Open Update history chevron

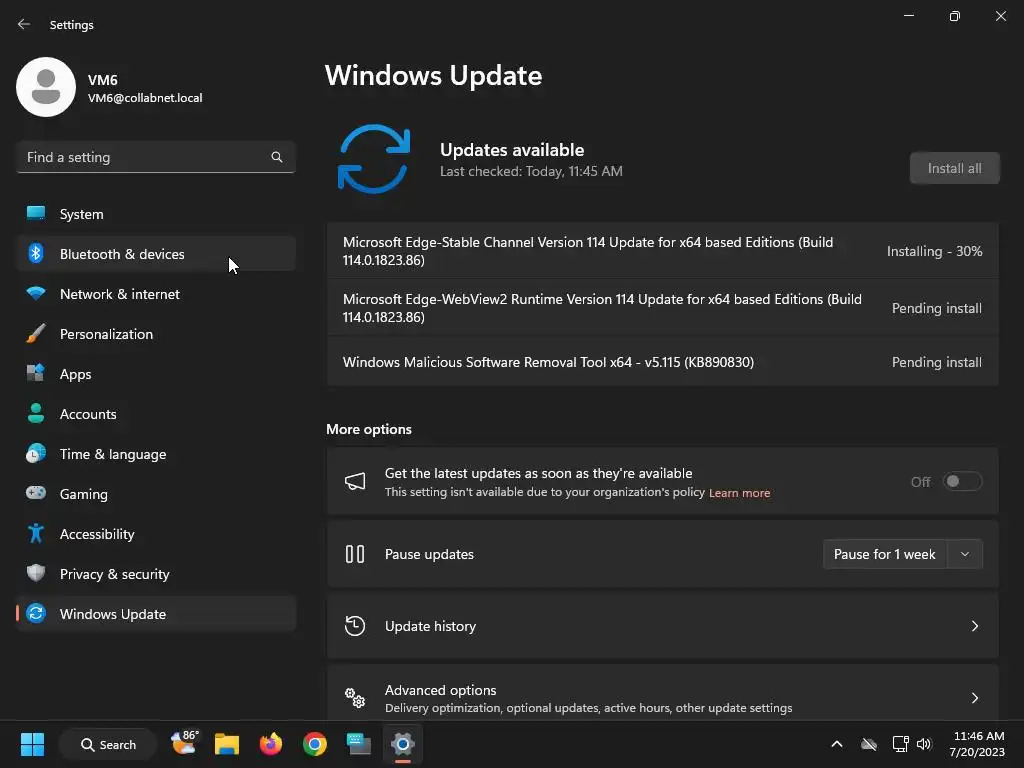(974, 626)
